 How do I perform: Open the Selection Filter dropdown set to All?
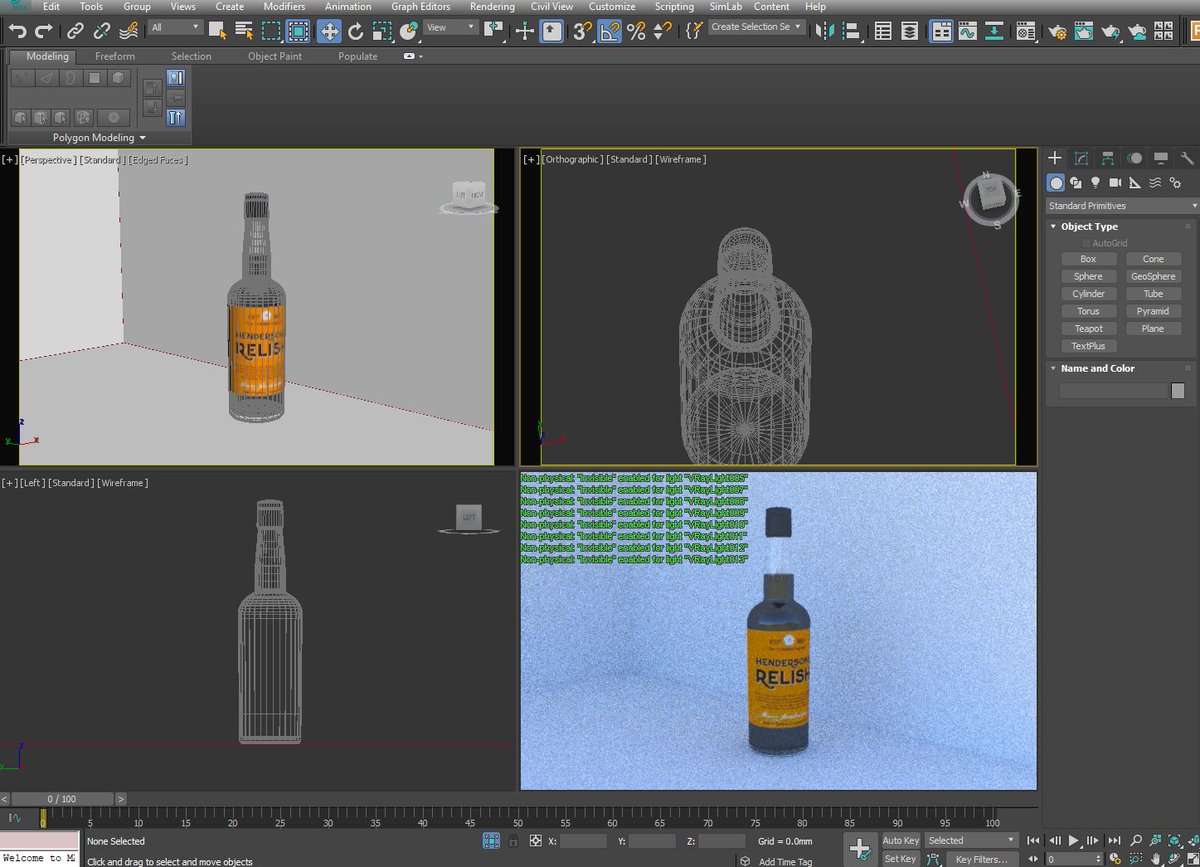[175, 27]
